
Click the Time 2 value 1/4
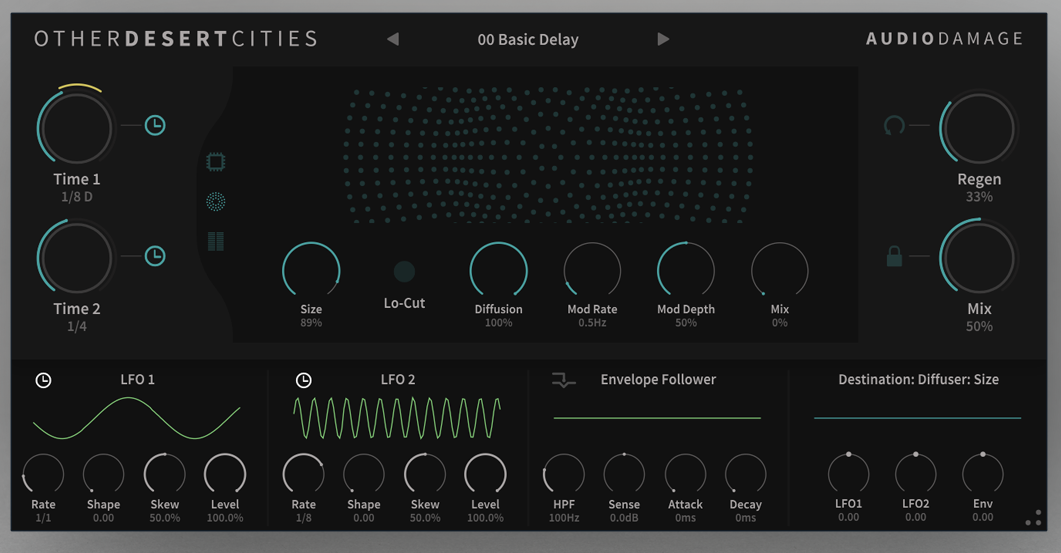click(x=76, y=326)
